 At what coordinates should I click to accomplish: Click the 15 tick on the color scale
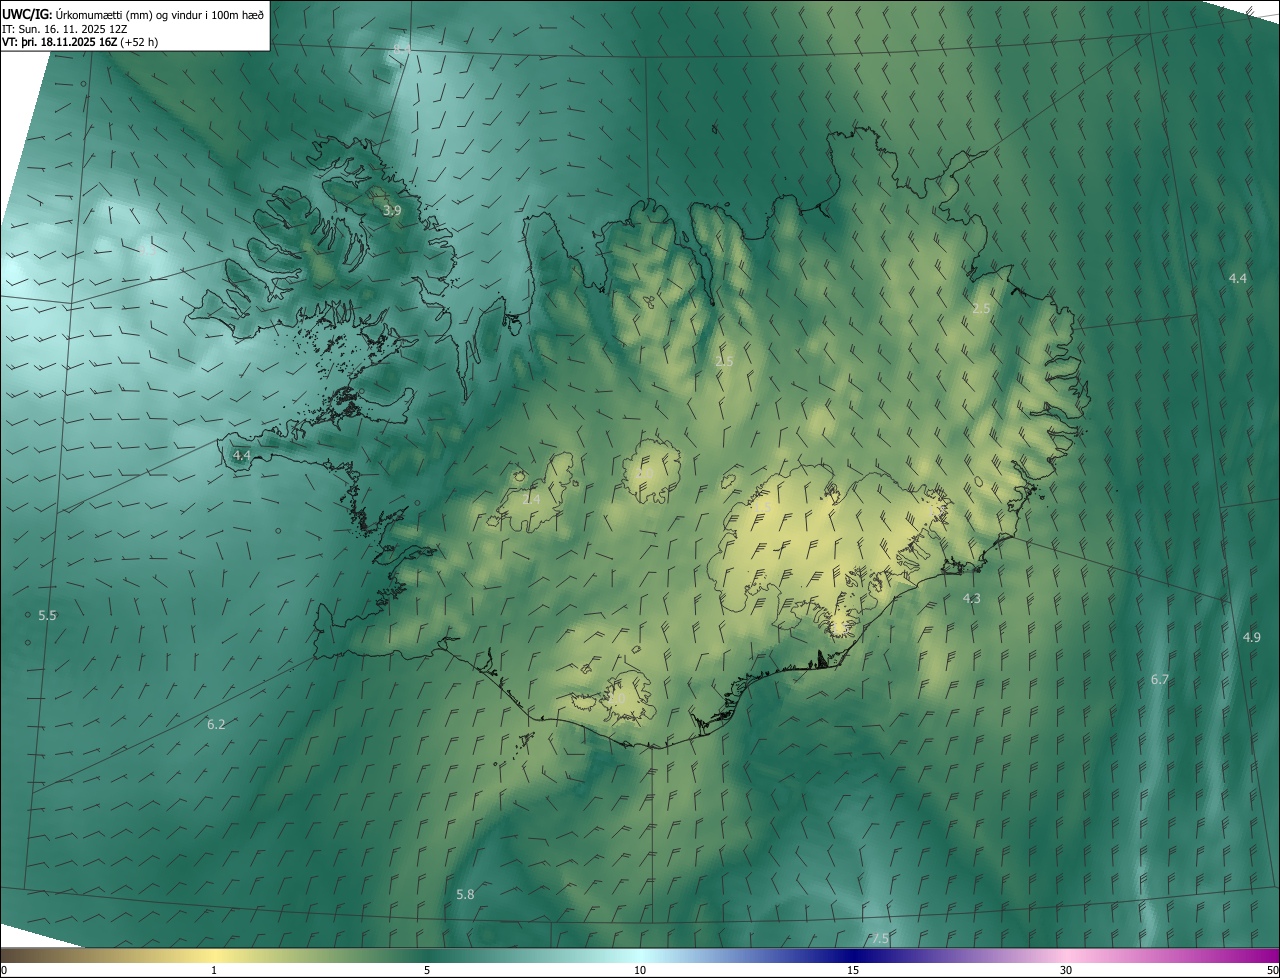[853, 970]
